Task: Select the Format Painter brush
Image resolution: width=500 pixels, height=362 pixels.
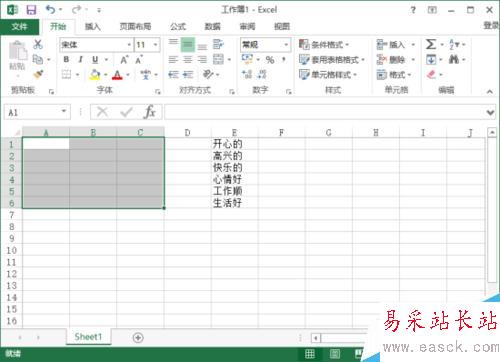Action: 38,74
